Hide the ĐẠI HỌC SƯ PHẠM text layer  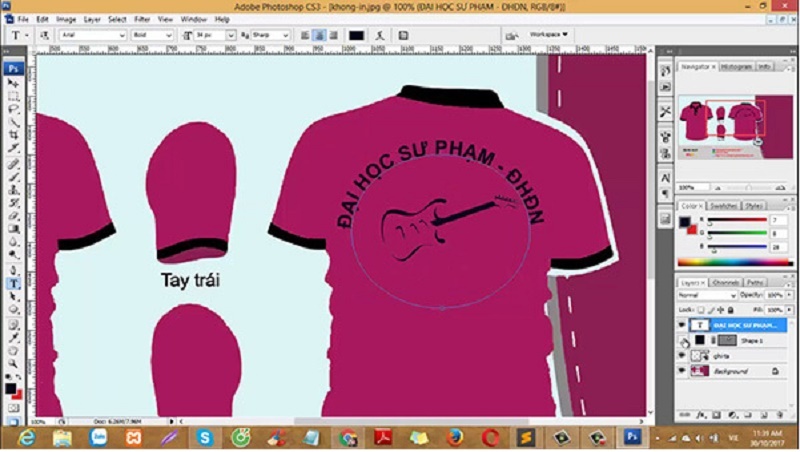(683, 325)
